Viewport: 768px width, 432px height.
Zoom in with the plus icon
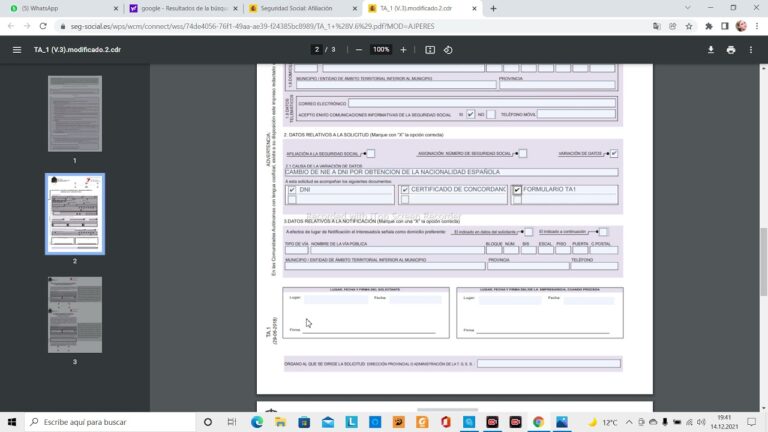tap(403, 50)
